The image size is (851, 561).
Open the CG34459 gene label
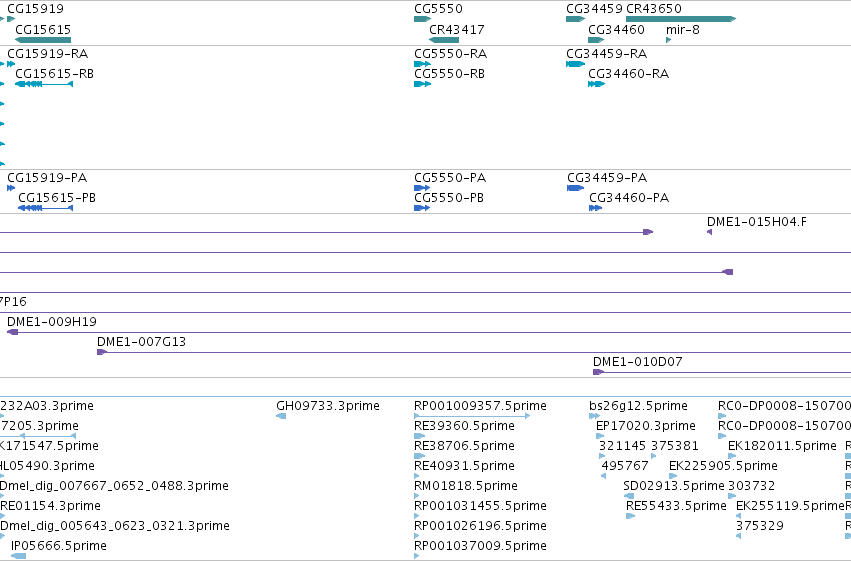(x=594, y=9)
